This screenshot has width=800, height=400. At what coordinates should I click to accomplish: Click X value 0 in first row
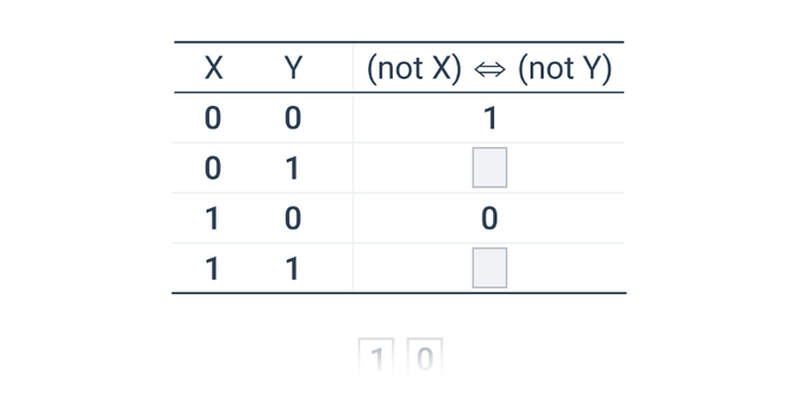[213, 118]
